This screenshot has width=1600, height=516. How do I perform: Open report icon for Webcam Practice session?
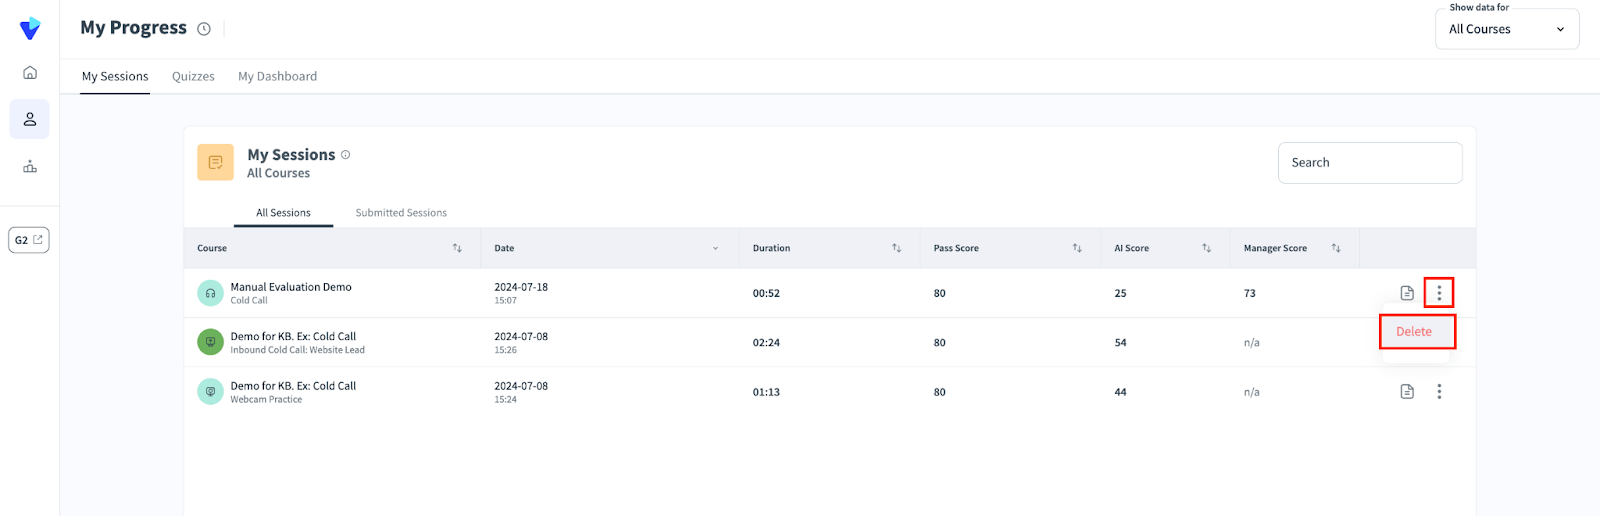pos(1407,392)
